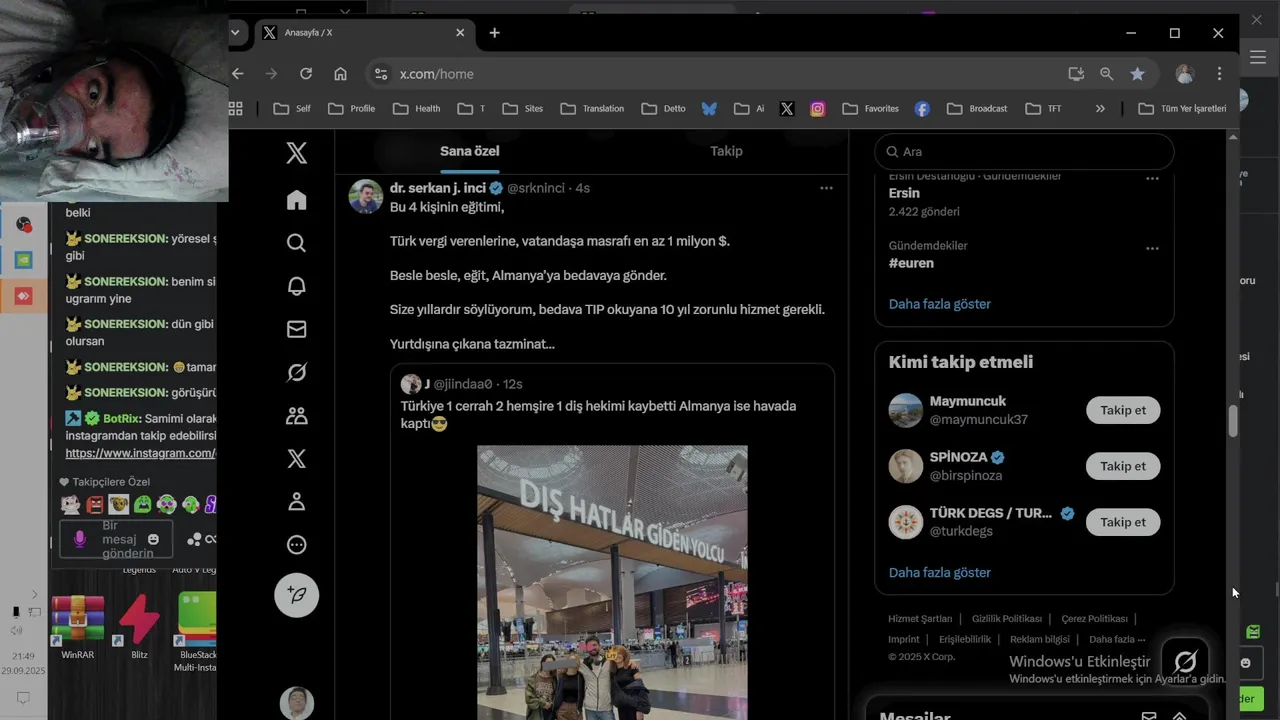
Task: Open floating Grok button near Messages panel
Action: tap(1185, 662)
